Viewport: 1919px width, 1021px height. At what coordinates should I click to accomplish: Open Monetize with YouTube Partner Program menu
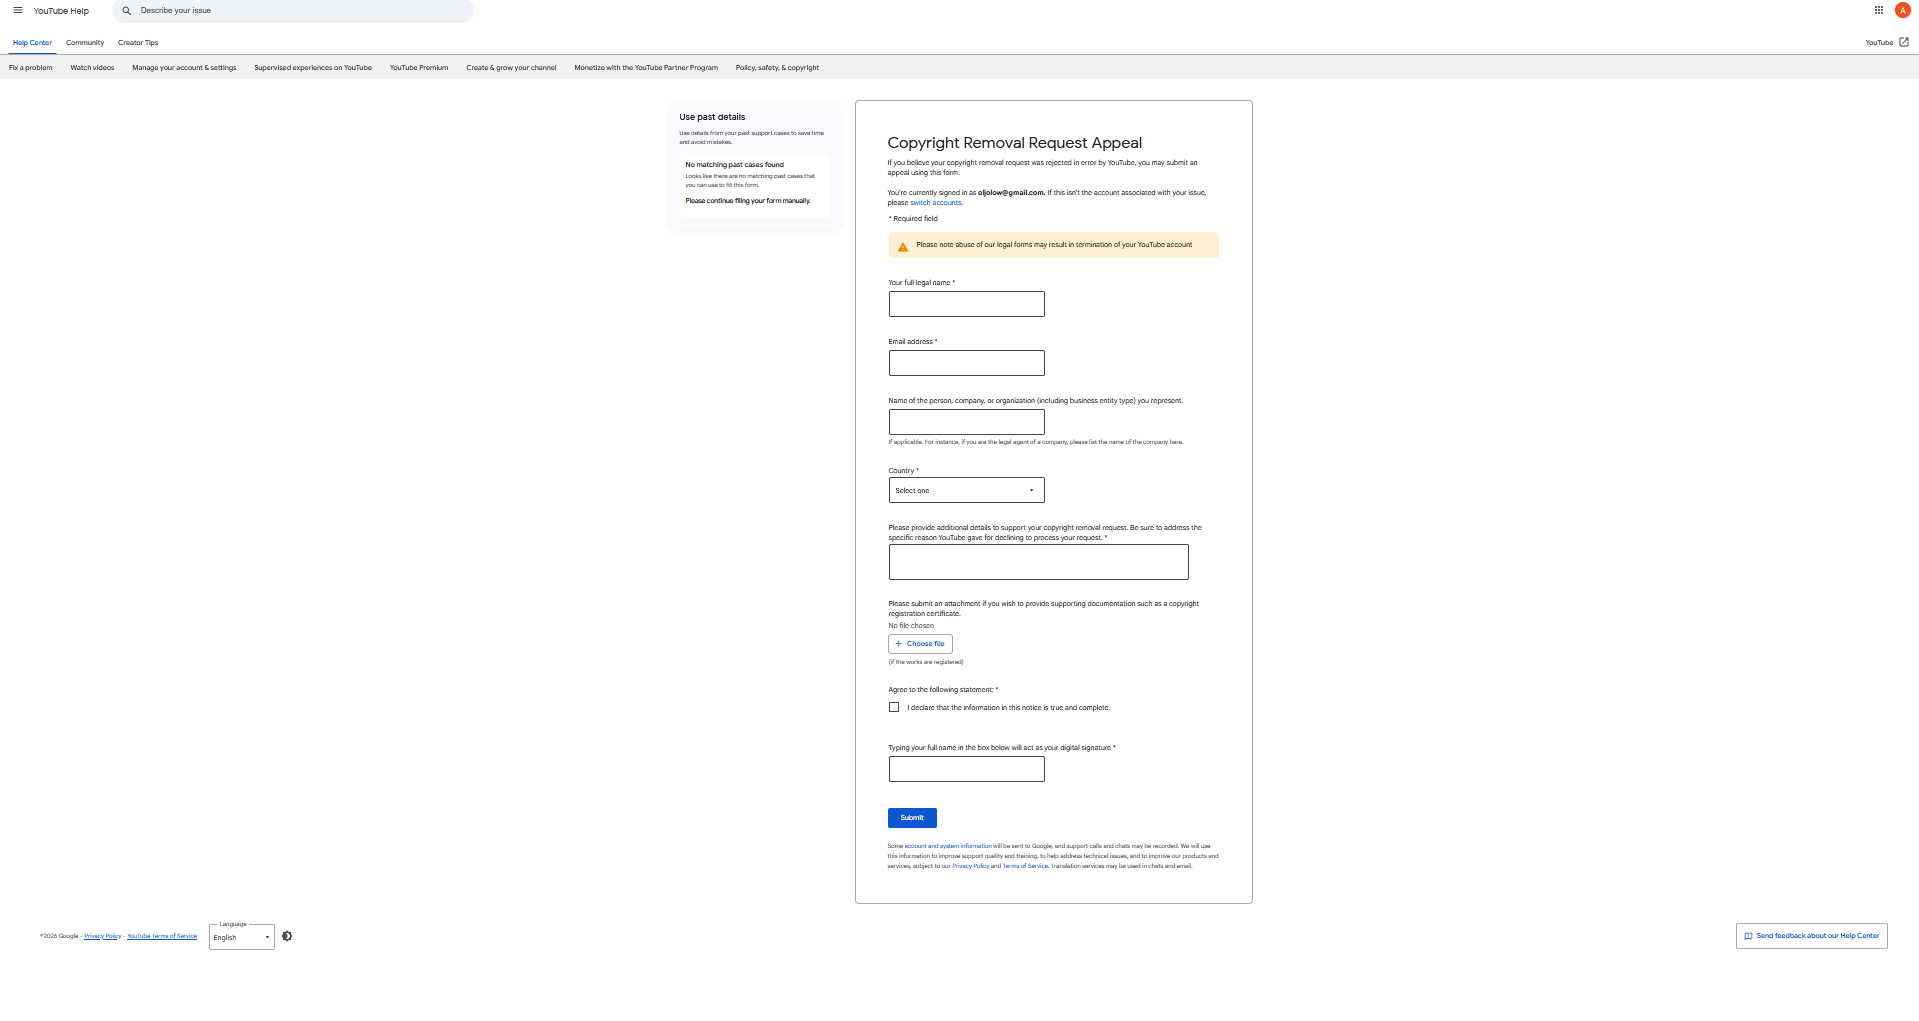pos(646,68)
